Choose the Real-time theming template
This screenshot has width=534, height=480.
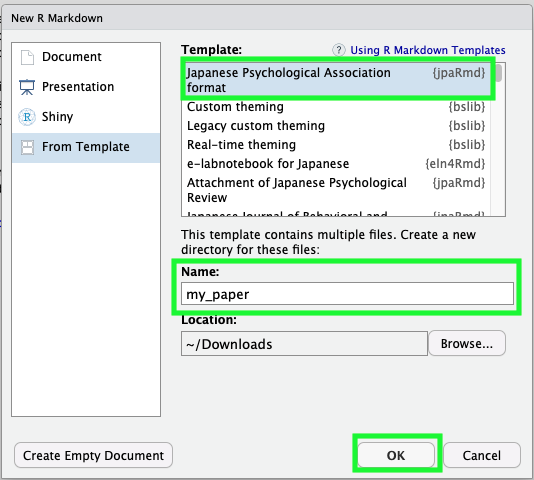[336, 145]
